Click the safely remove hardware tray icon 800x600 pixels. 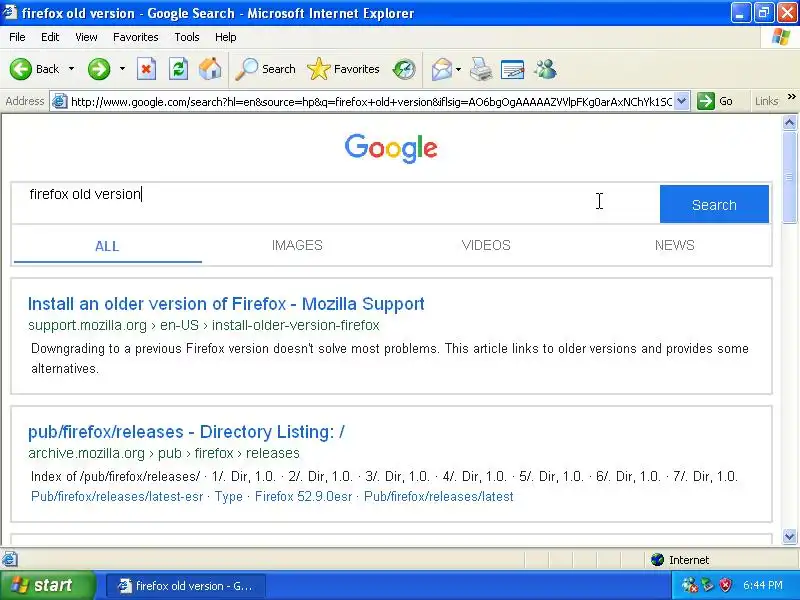(707, 585)
